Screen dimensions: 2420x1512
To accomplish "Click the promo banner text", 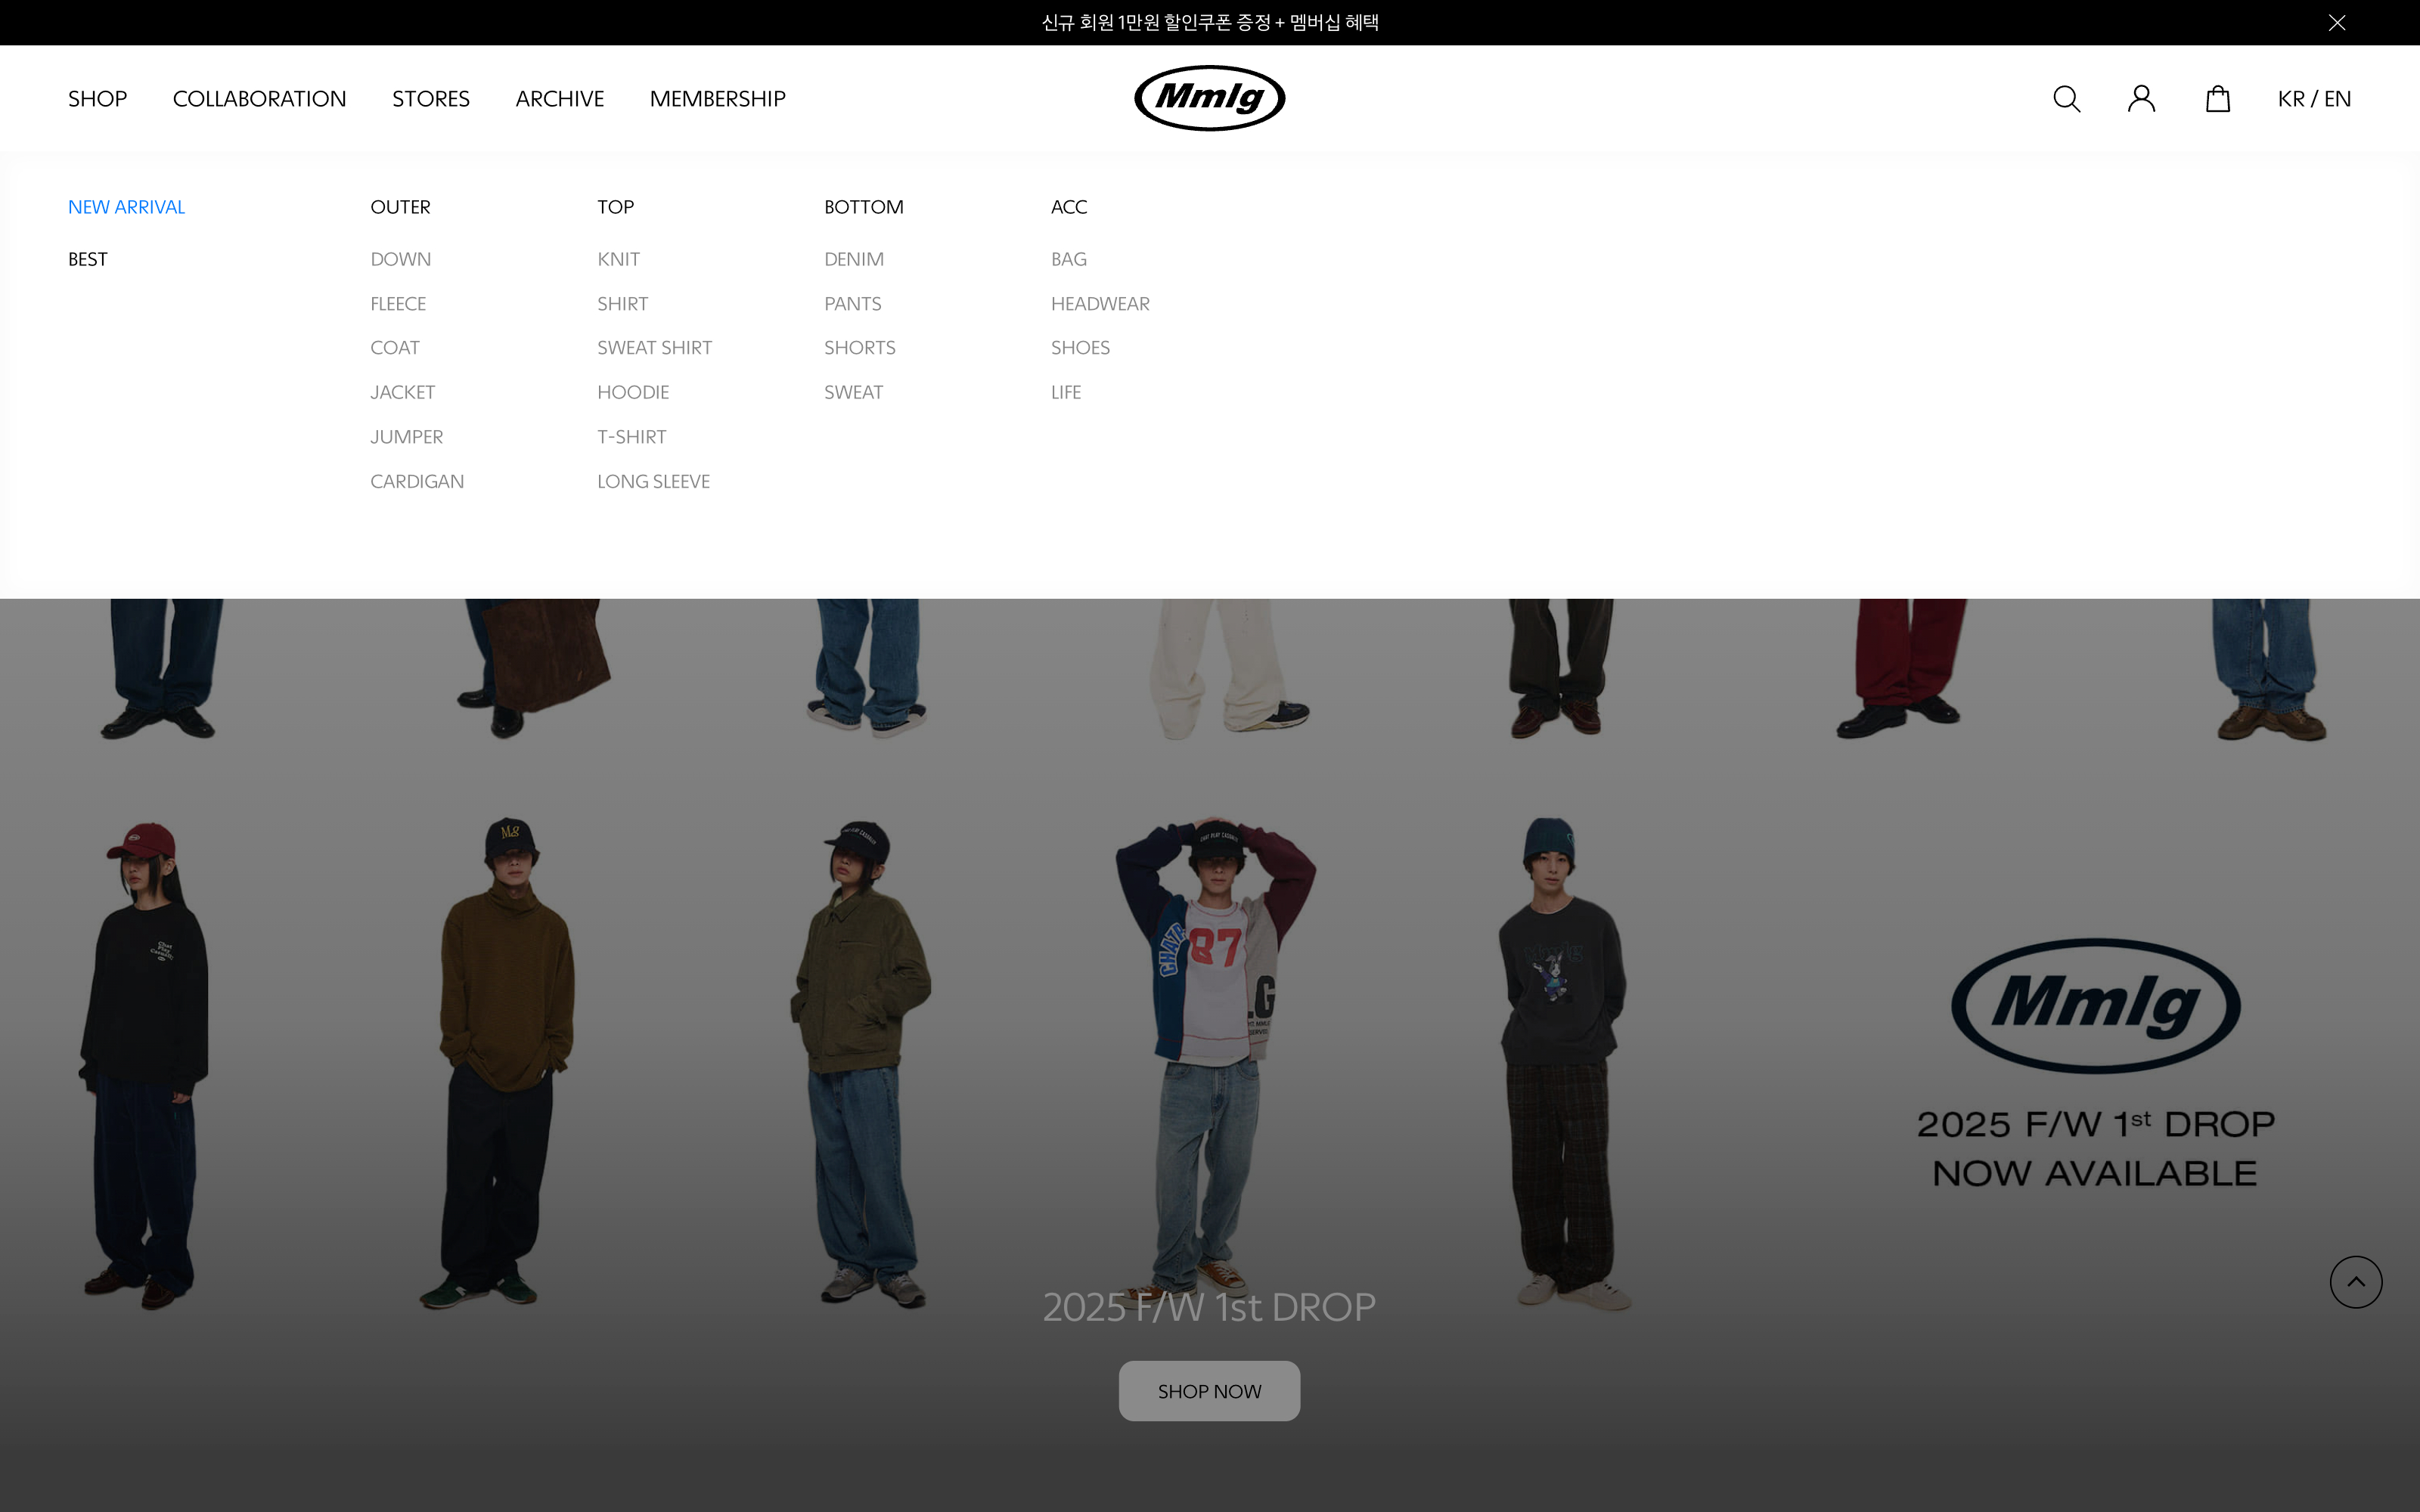I will point(1209,22).
